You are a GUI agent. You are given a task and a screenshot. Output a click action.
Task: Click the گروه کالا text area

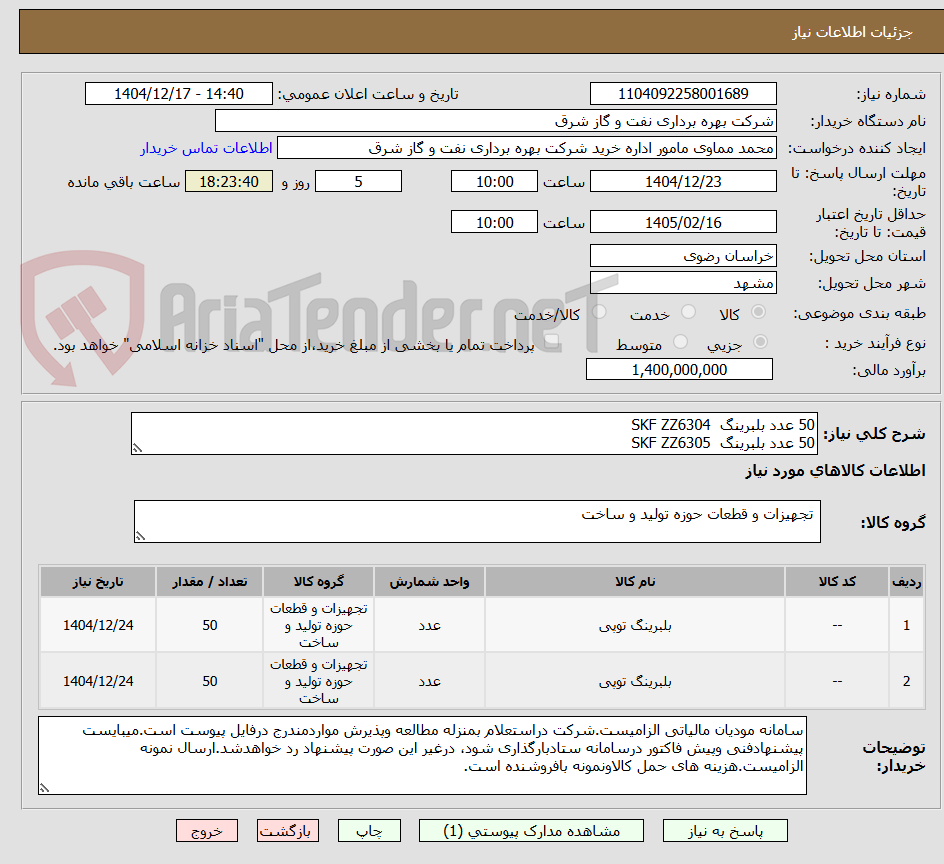coord(477,521)
